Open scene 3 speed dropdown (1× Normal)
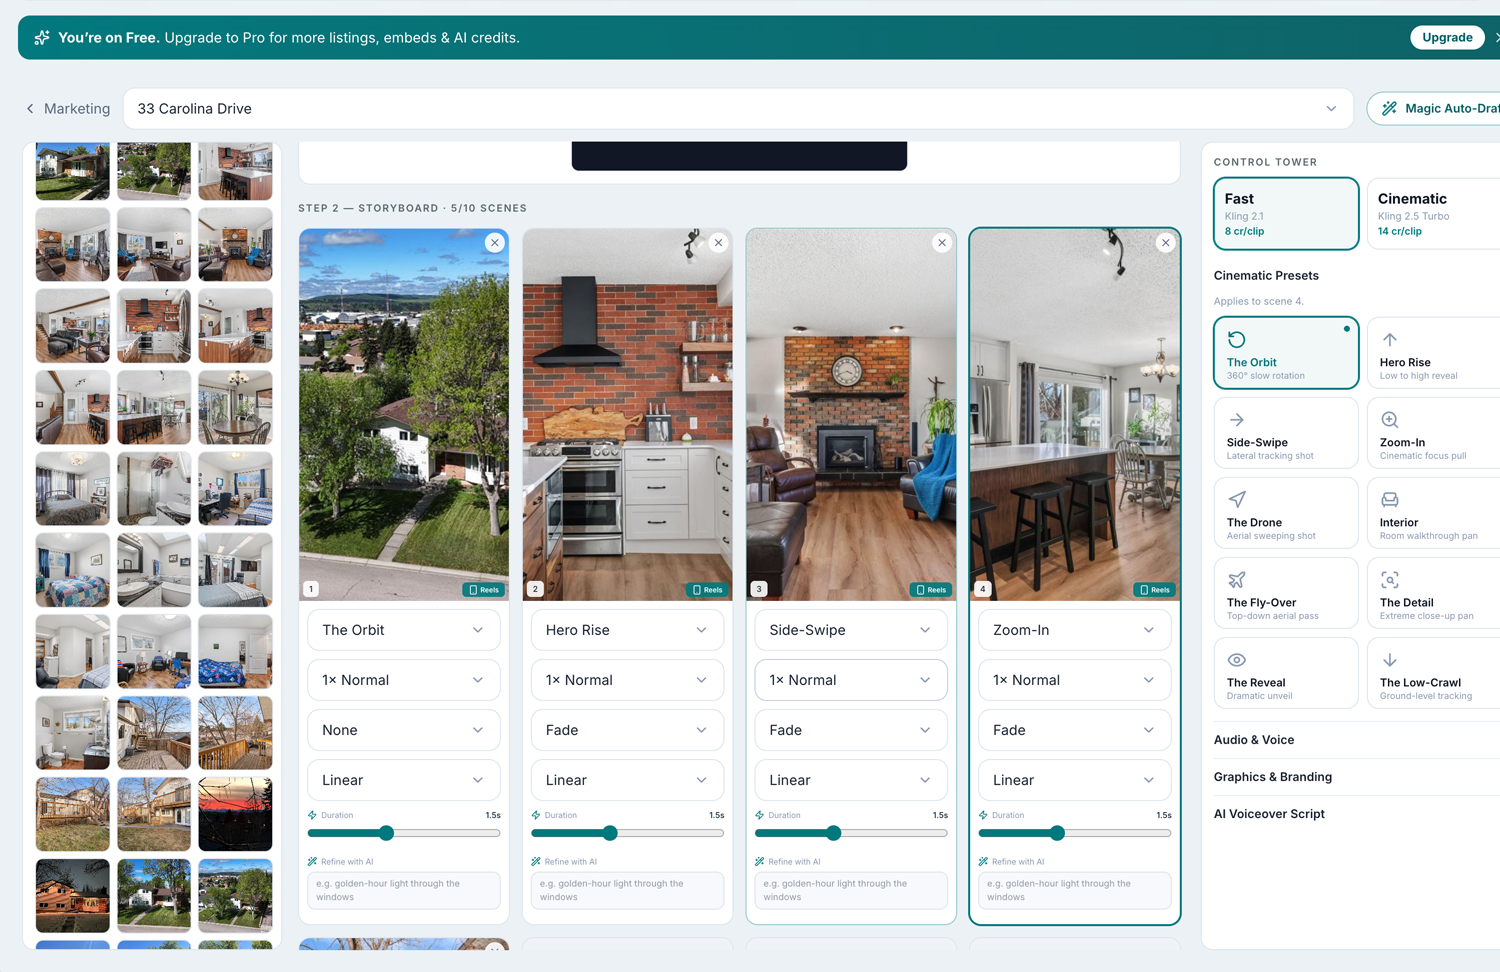The image size is (1500, 972). click(851, 680)
